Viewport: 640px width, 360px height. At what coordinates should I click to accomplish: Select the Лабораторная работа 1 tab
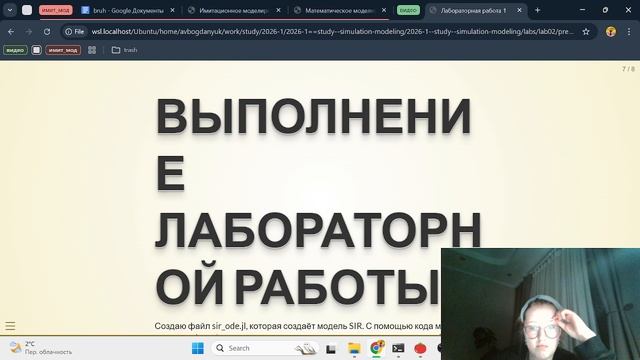pos(473,11)
